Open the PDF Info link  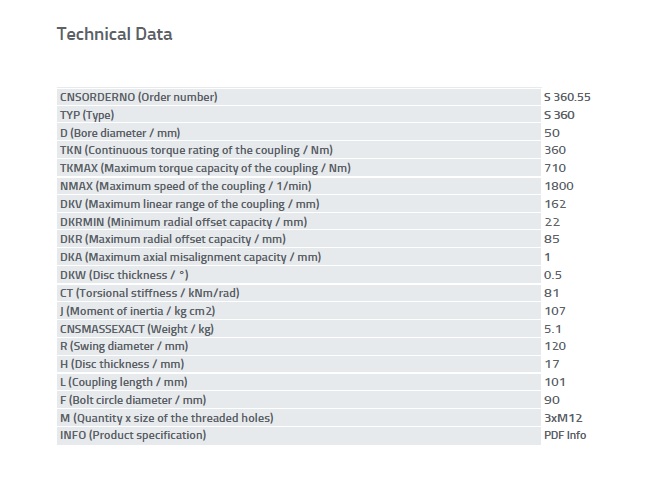(564, 435)
